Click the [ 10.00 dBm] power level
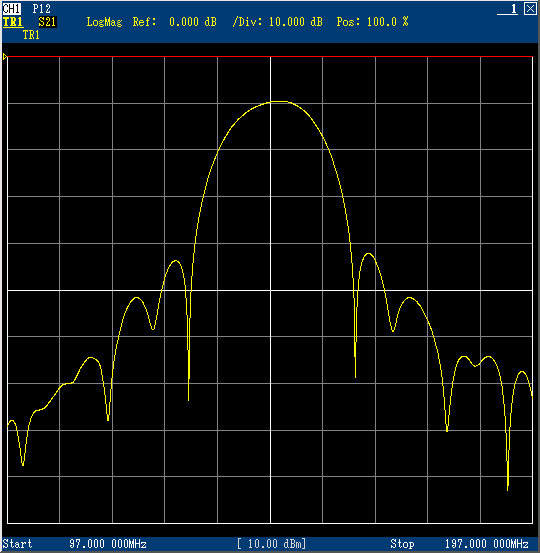The width and height of the screenshot is (540, 553). (x=271, y=543)
